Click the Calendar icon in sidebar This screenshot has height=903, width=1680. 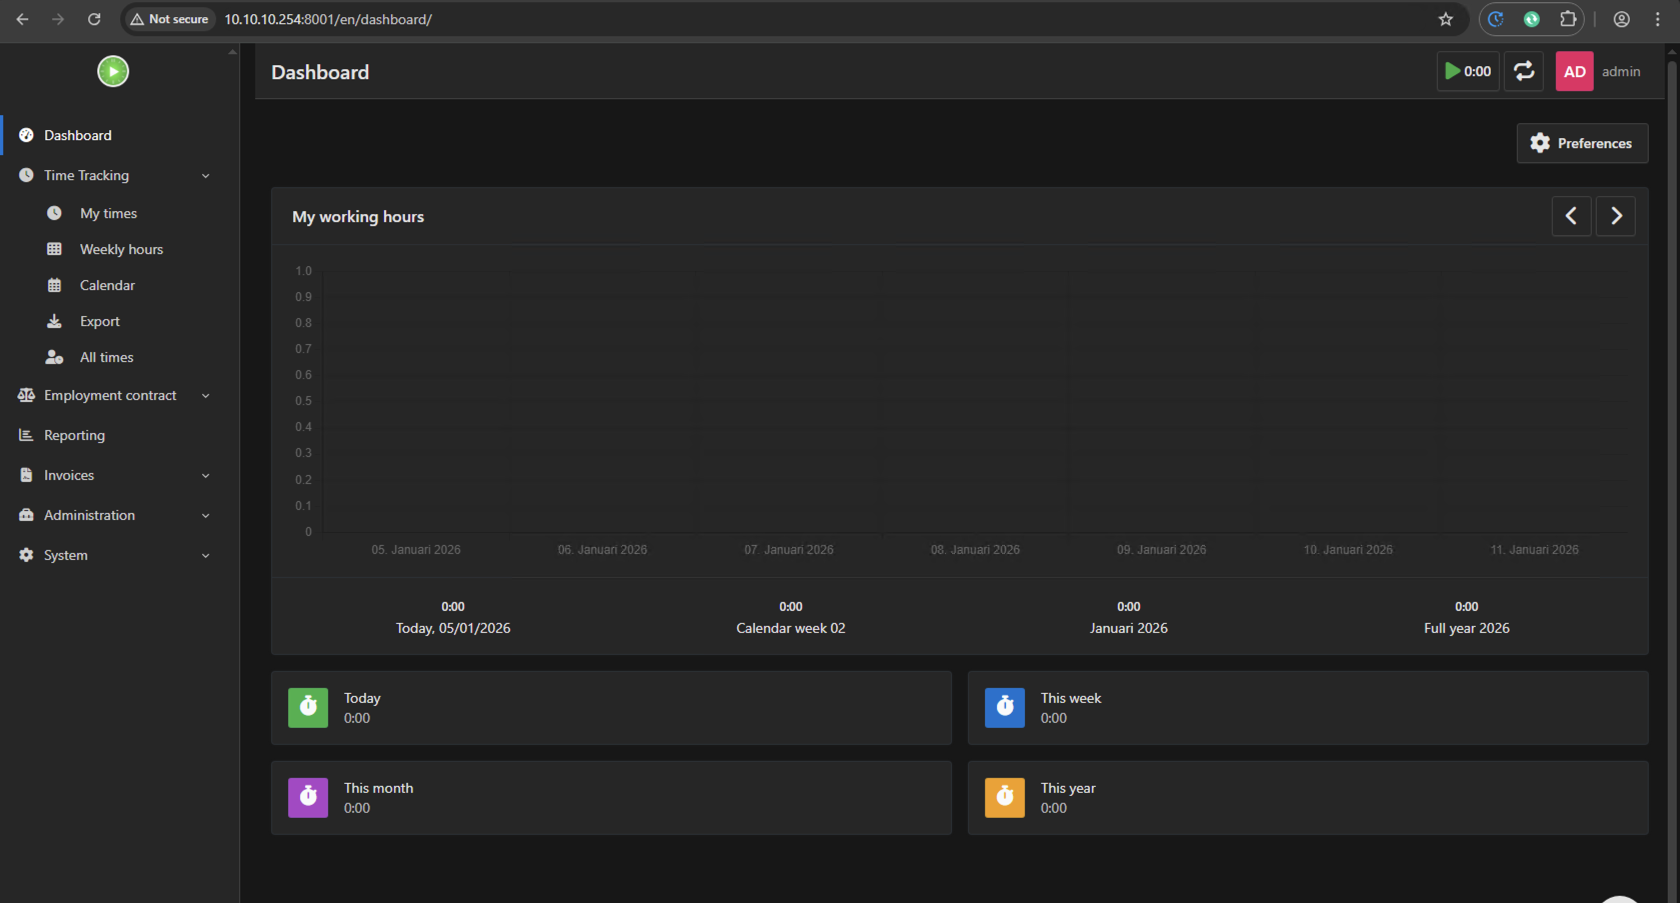point(54,285)
